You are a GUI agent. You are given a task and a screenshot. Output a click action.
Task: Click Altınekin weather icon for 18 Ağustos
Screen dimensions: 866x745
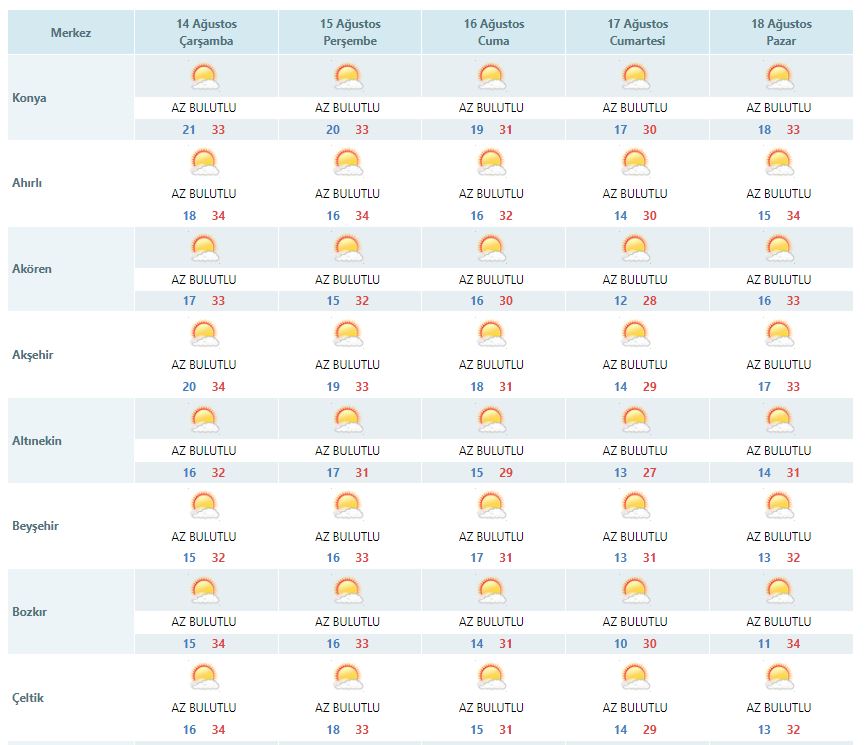(779, 420)
